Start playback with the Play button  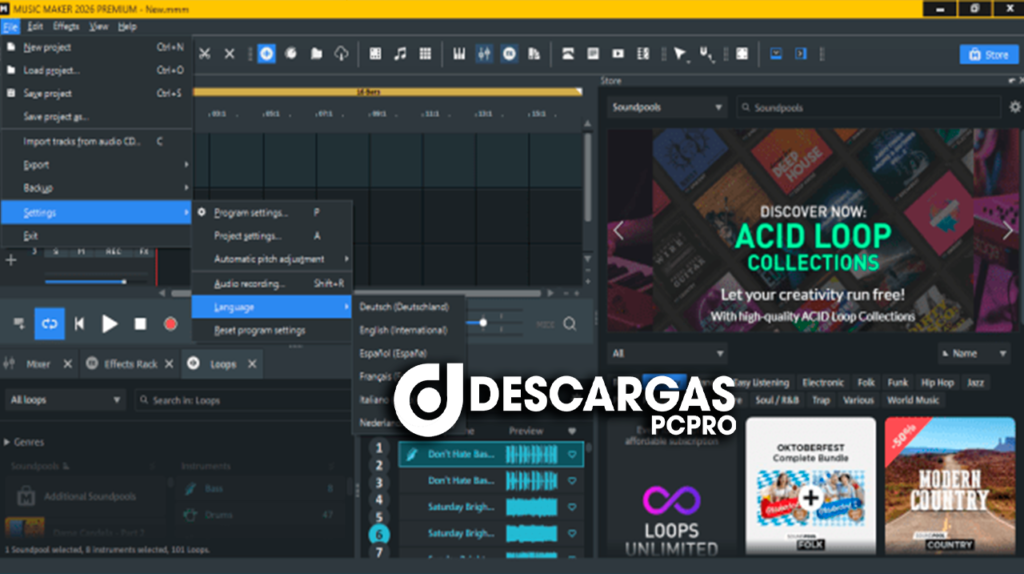(110, 323)
